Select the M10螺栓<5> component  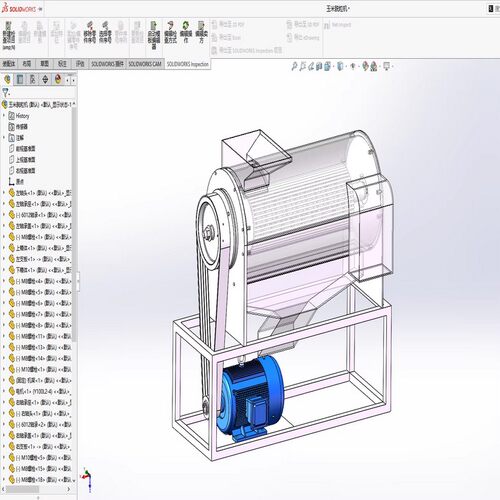coord(40,457)
